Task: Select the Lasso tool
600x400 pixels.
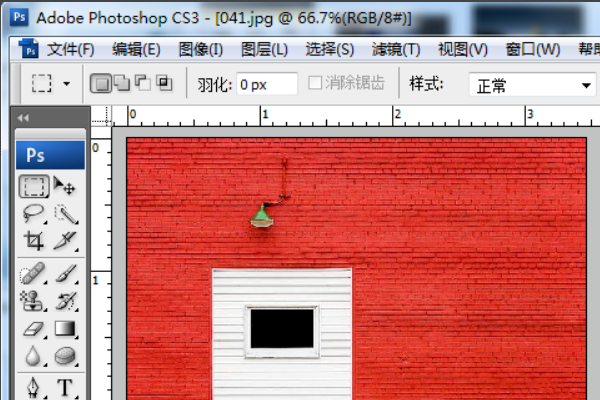Action: tap(34, 213)
